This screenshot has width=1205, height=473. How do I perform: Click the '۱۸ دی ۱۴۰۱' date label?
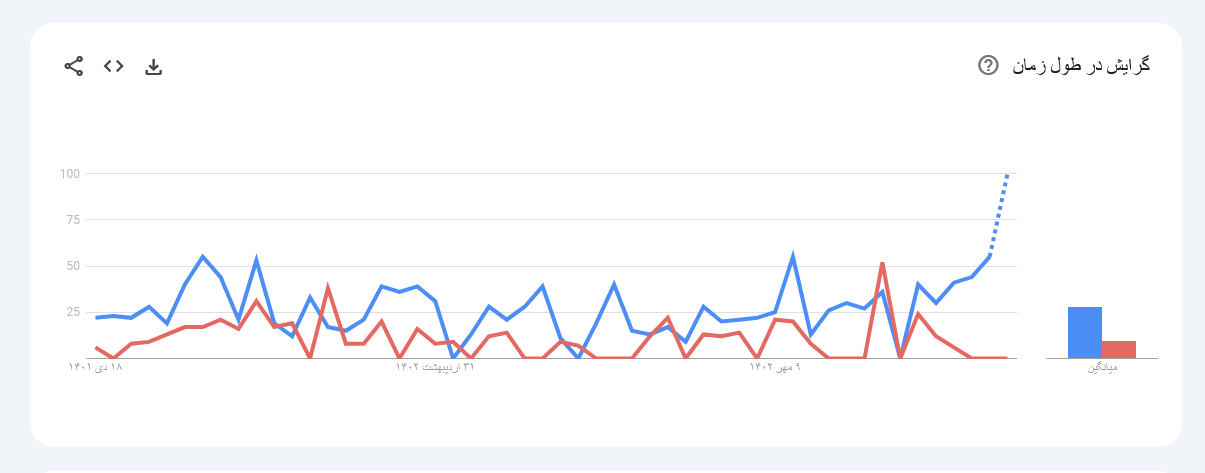tap(95, 368)
